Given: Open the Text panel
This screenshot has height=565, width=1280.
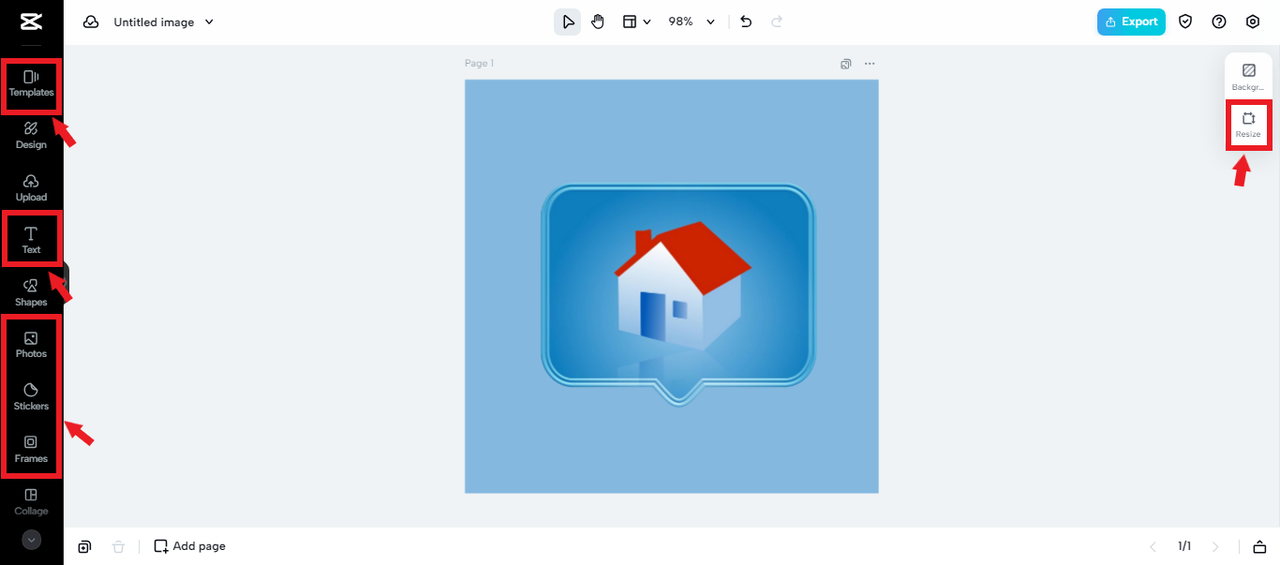Looking at the screenshot, I should [31, 240].
